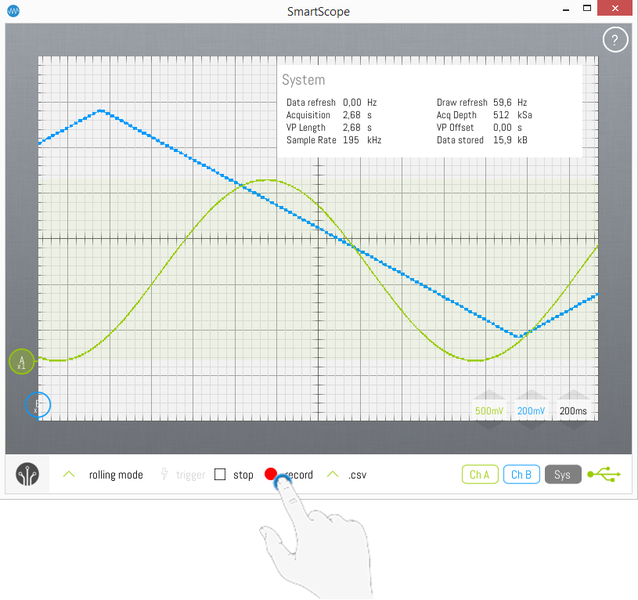Click the USB connection status icon
The height and width of the screenshot is (600, 638).
(x=604, y=474)
